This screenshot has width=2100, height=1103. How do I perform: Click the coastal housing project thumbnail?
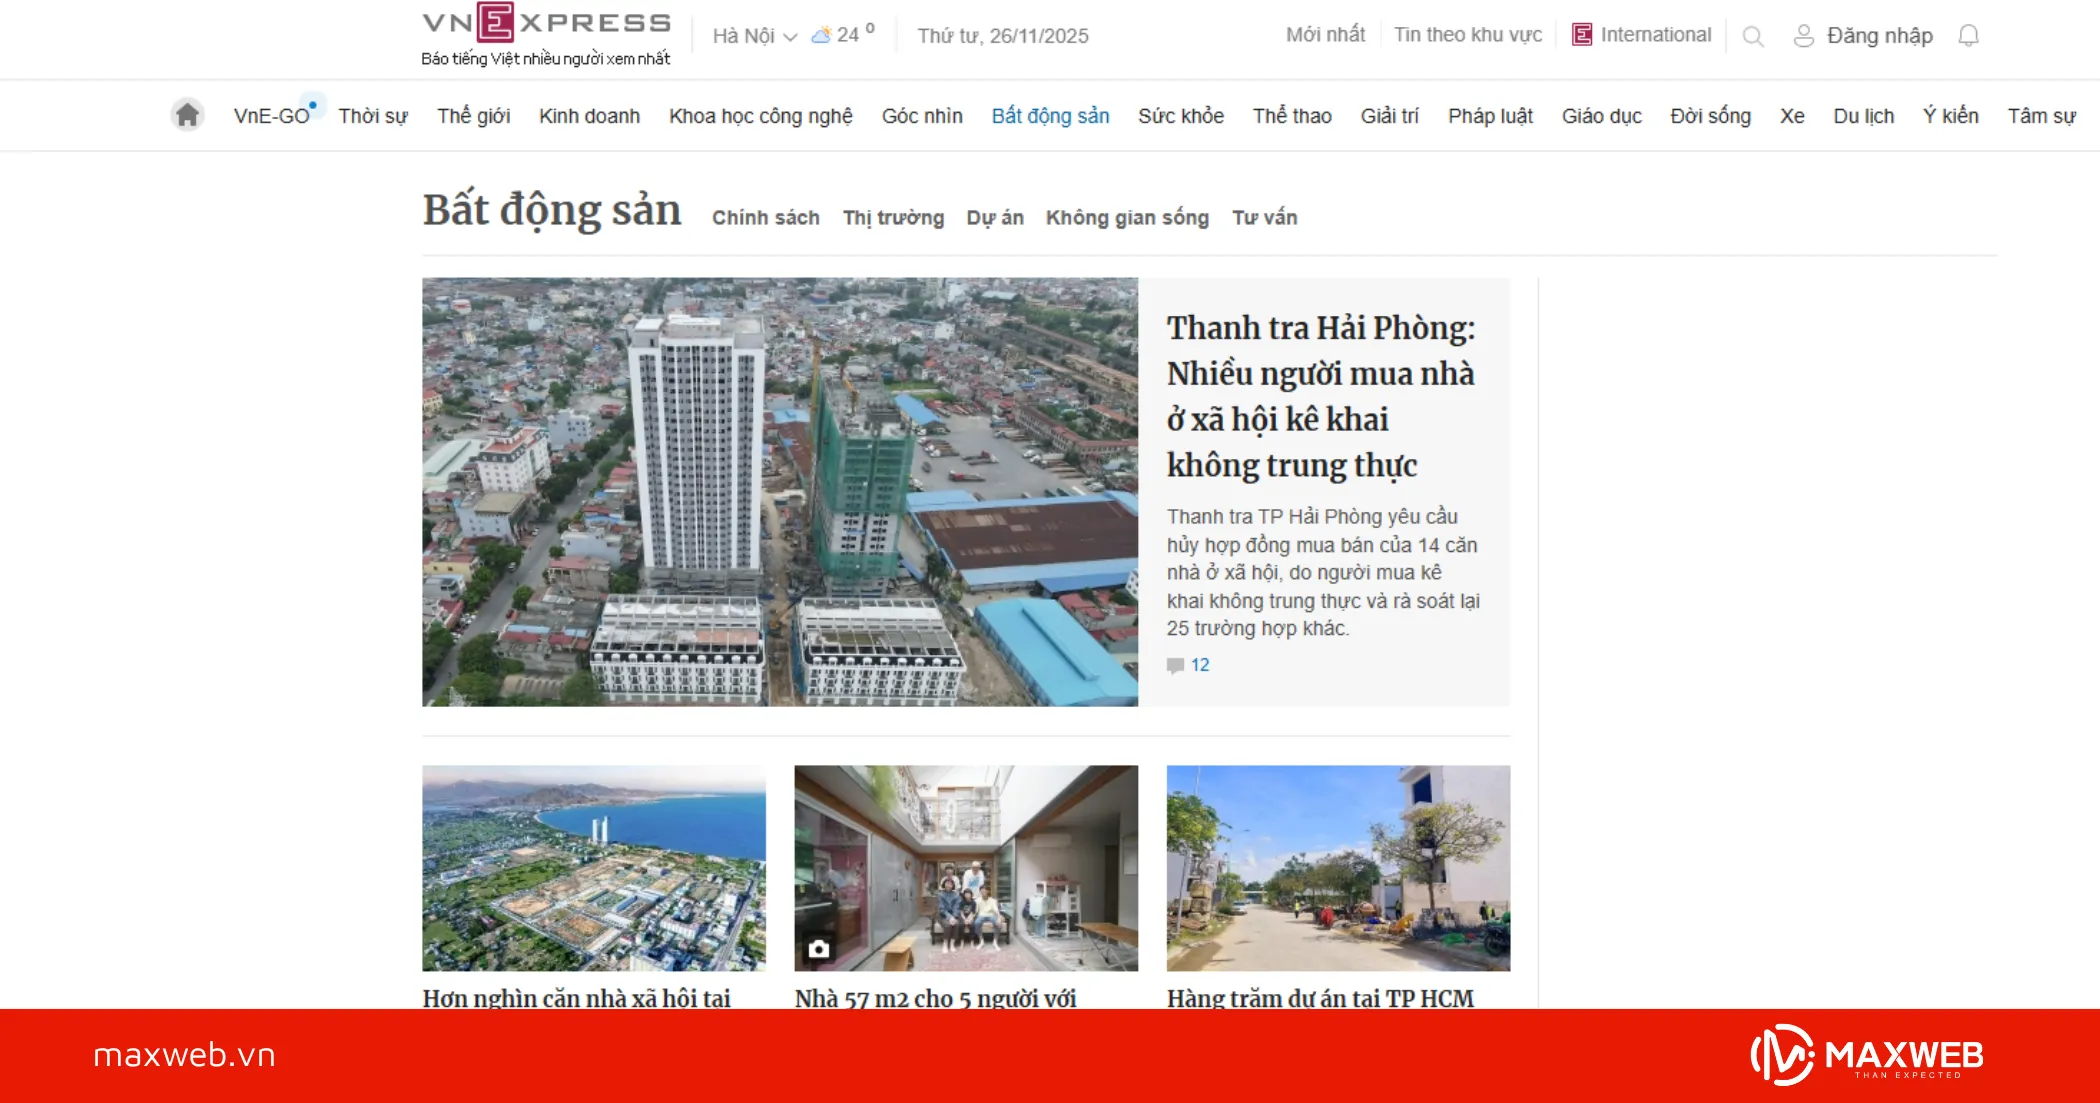coord(594,867)
